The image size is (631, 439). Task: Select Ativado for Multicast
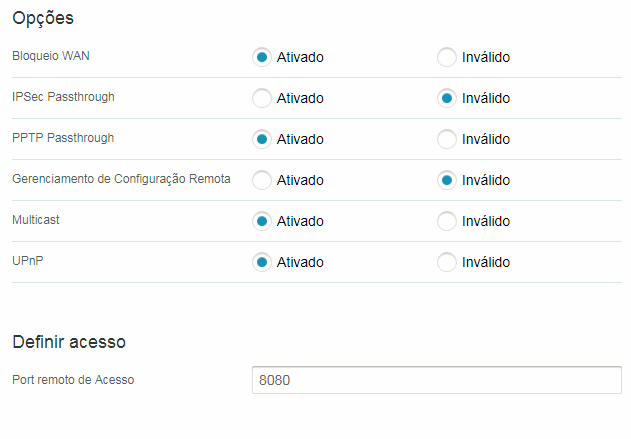[x=262, y=221]
